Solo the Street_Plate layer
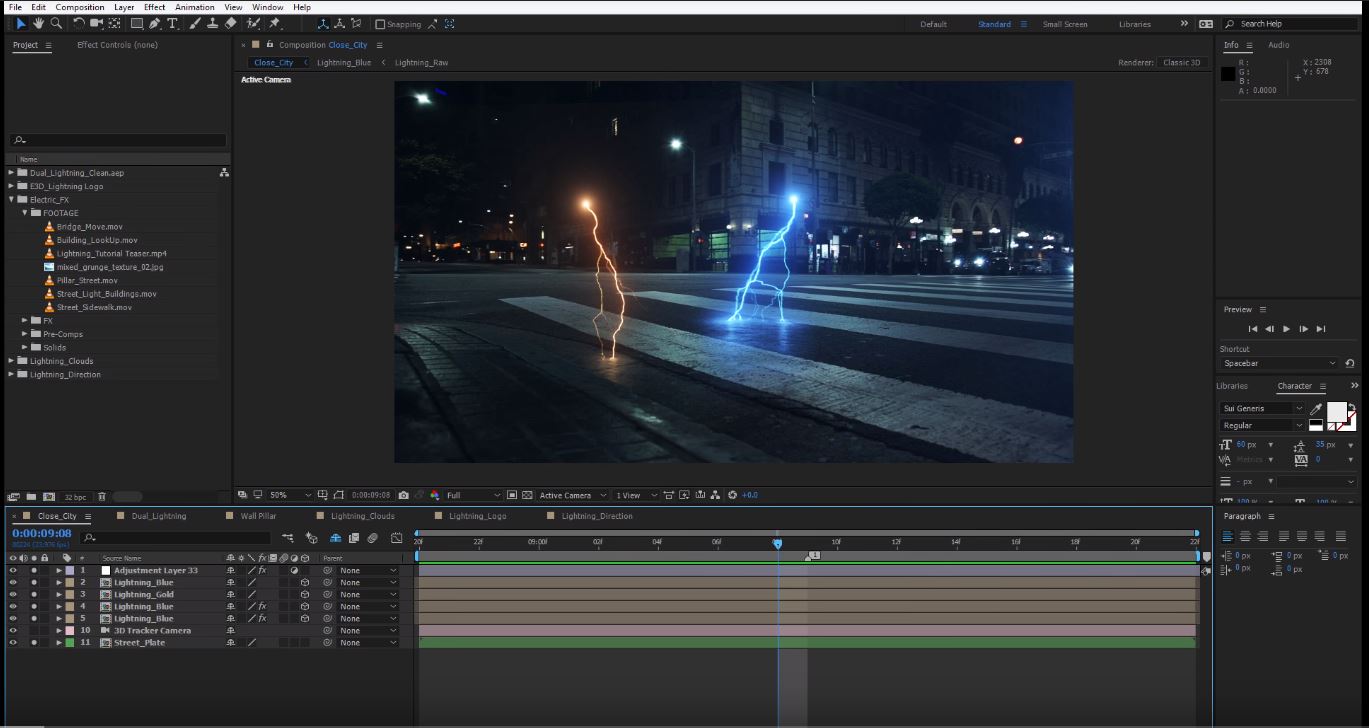 pos(34,642)
